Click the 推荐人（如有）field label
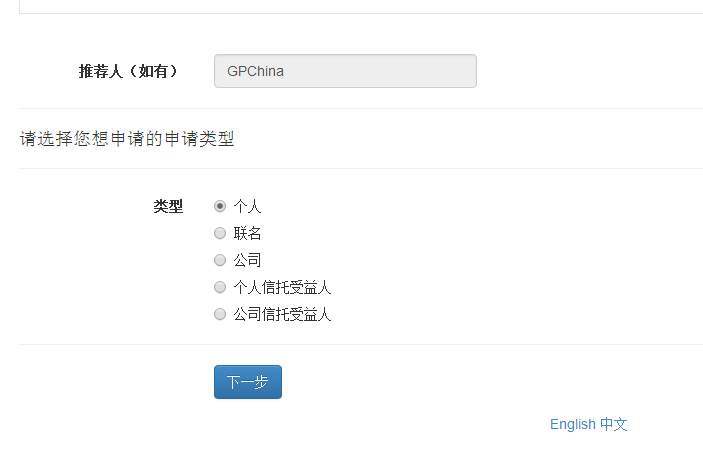The width and height of the screenshot is (703, 450). pyautogui.click(x=128, y=71)
